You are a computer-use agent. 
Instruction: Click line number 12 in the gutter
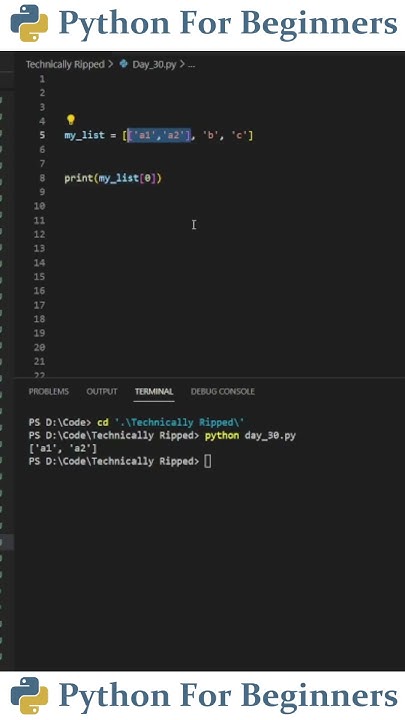(39, 234)
